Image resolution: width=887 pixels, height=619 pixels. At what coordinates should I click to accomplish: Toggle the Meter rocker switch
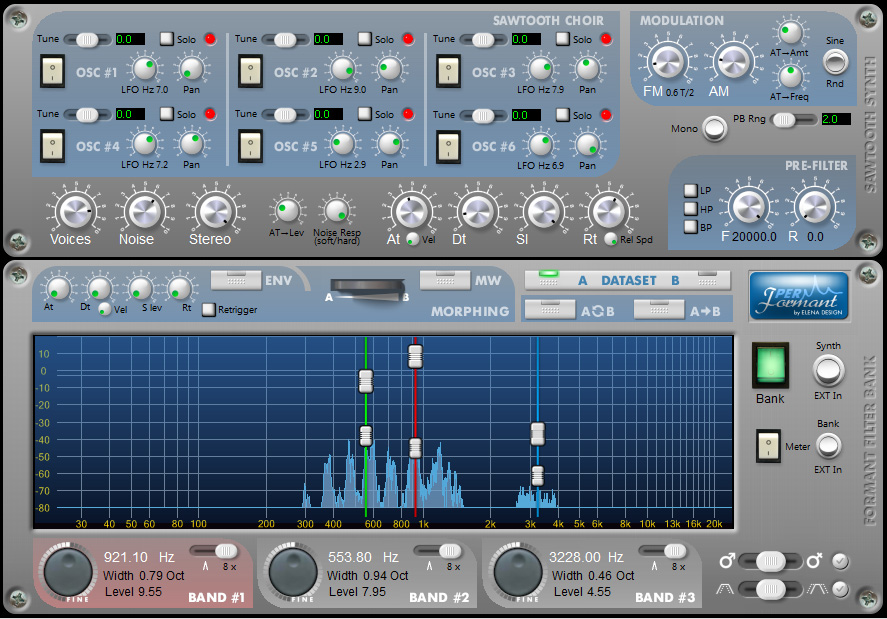(x=768, y=446)
